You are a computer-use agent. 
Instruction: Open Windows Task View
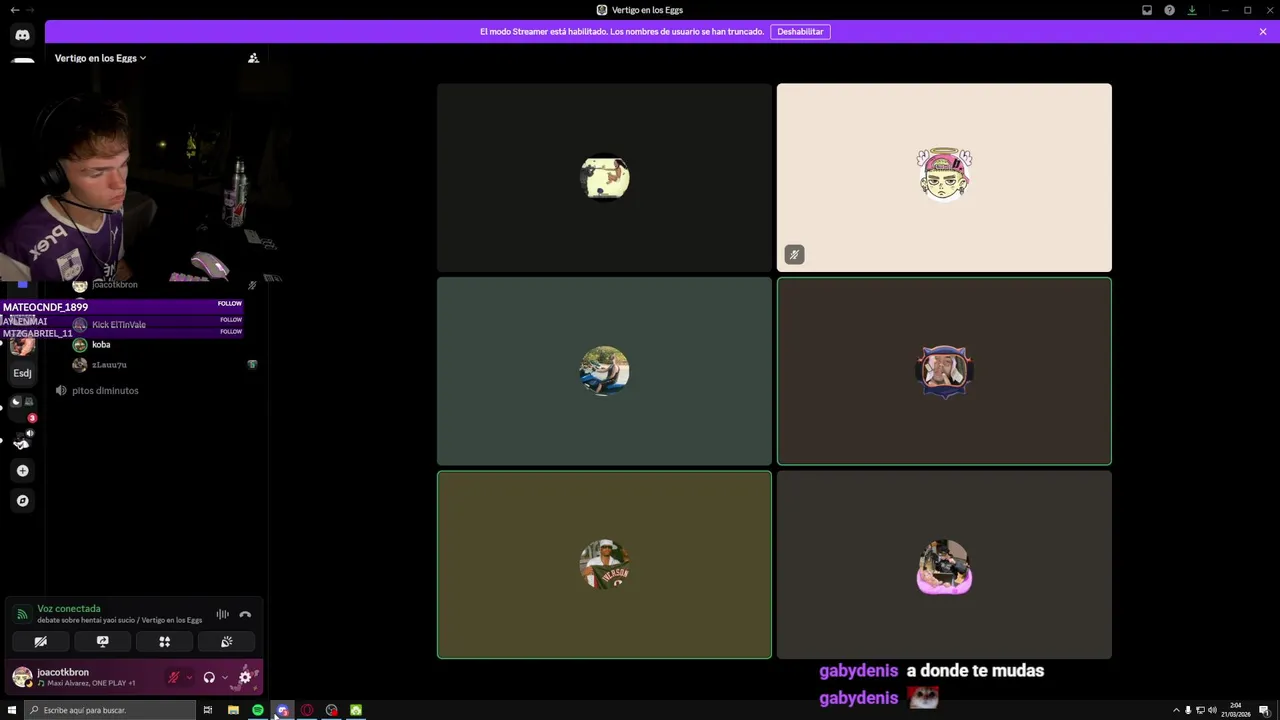(x=208, y=710)
